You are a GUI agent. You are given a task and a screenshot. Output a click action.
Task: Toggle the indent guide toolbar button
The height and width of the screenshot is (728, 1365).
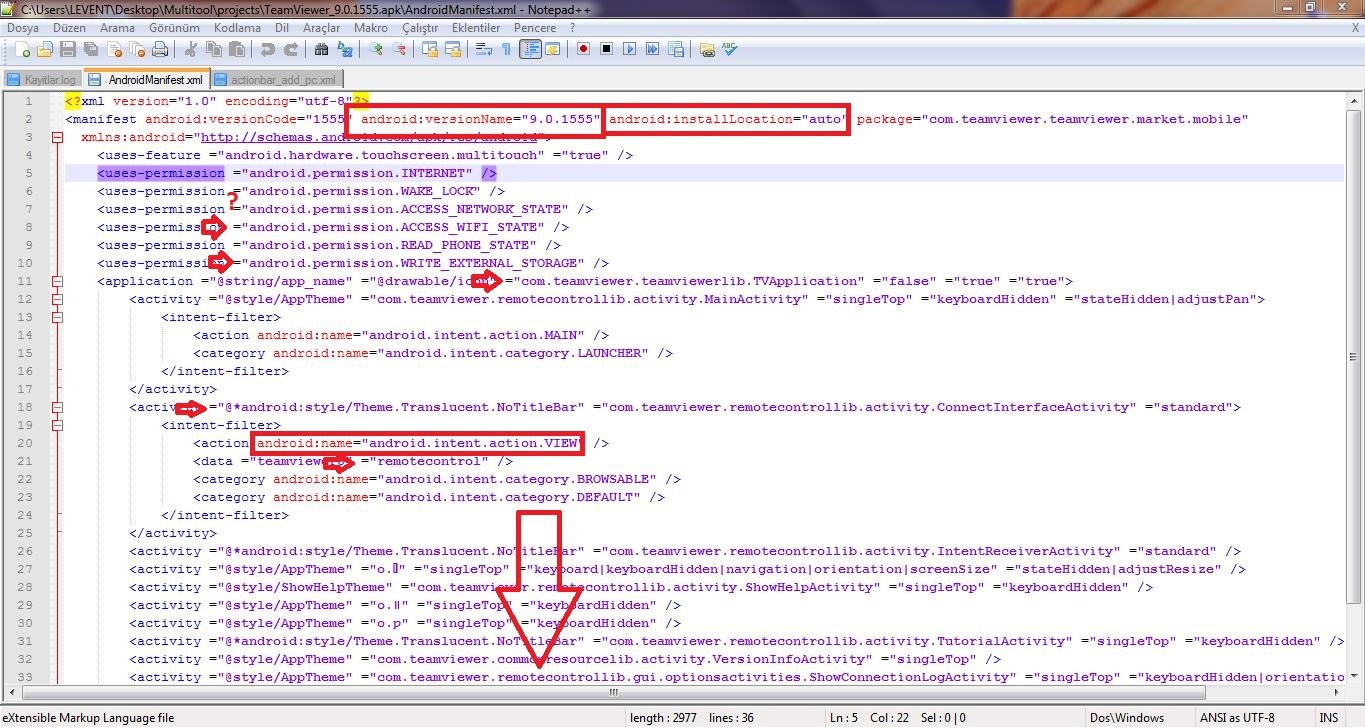coord(530,49)
